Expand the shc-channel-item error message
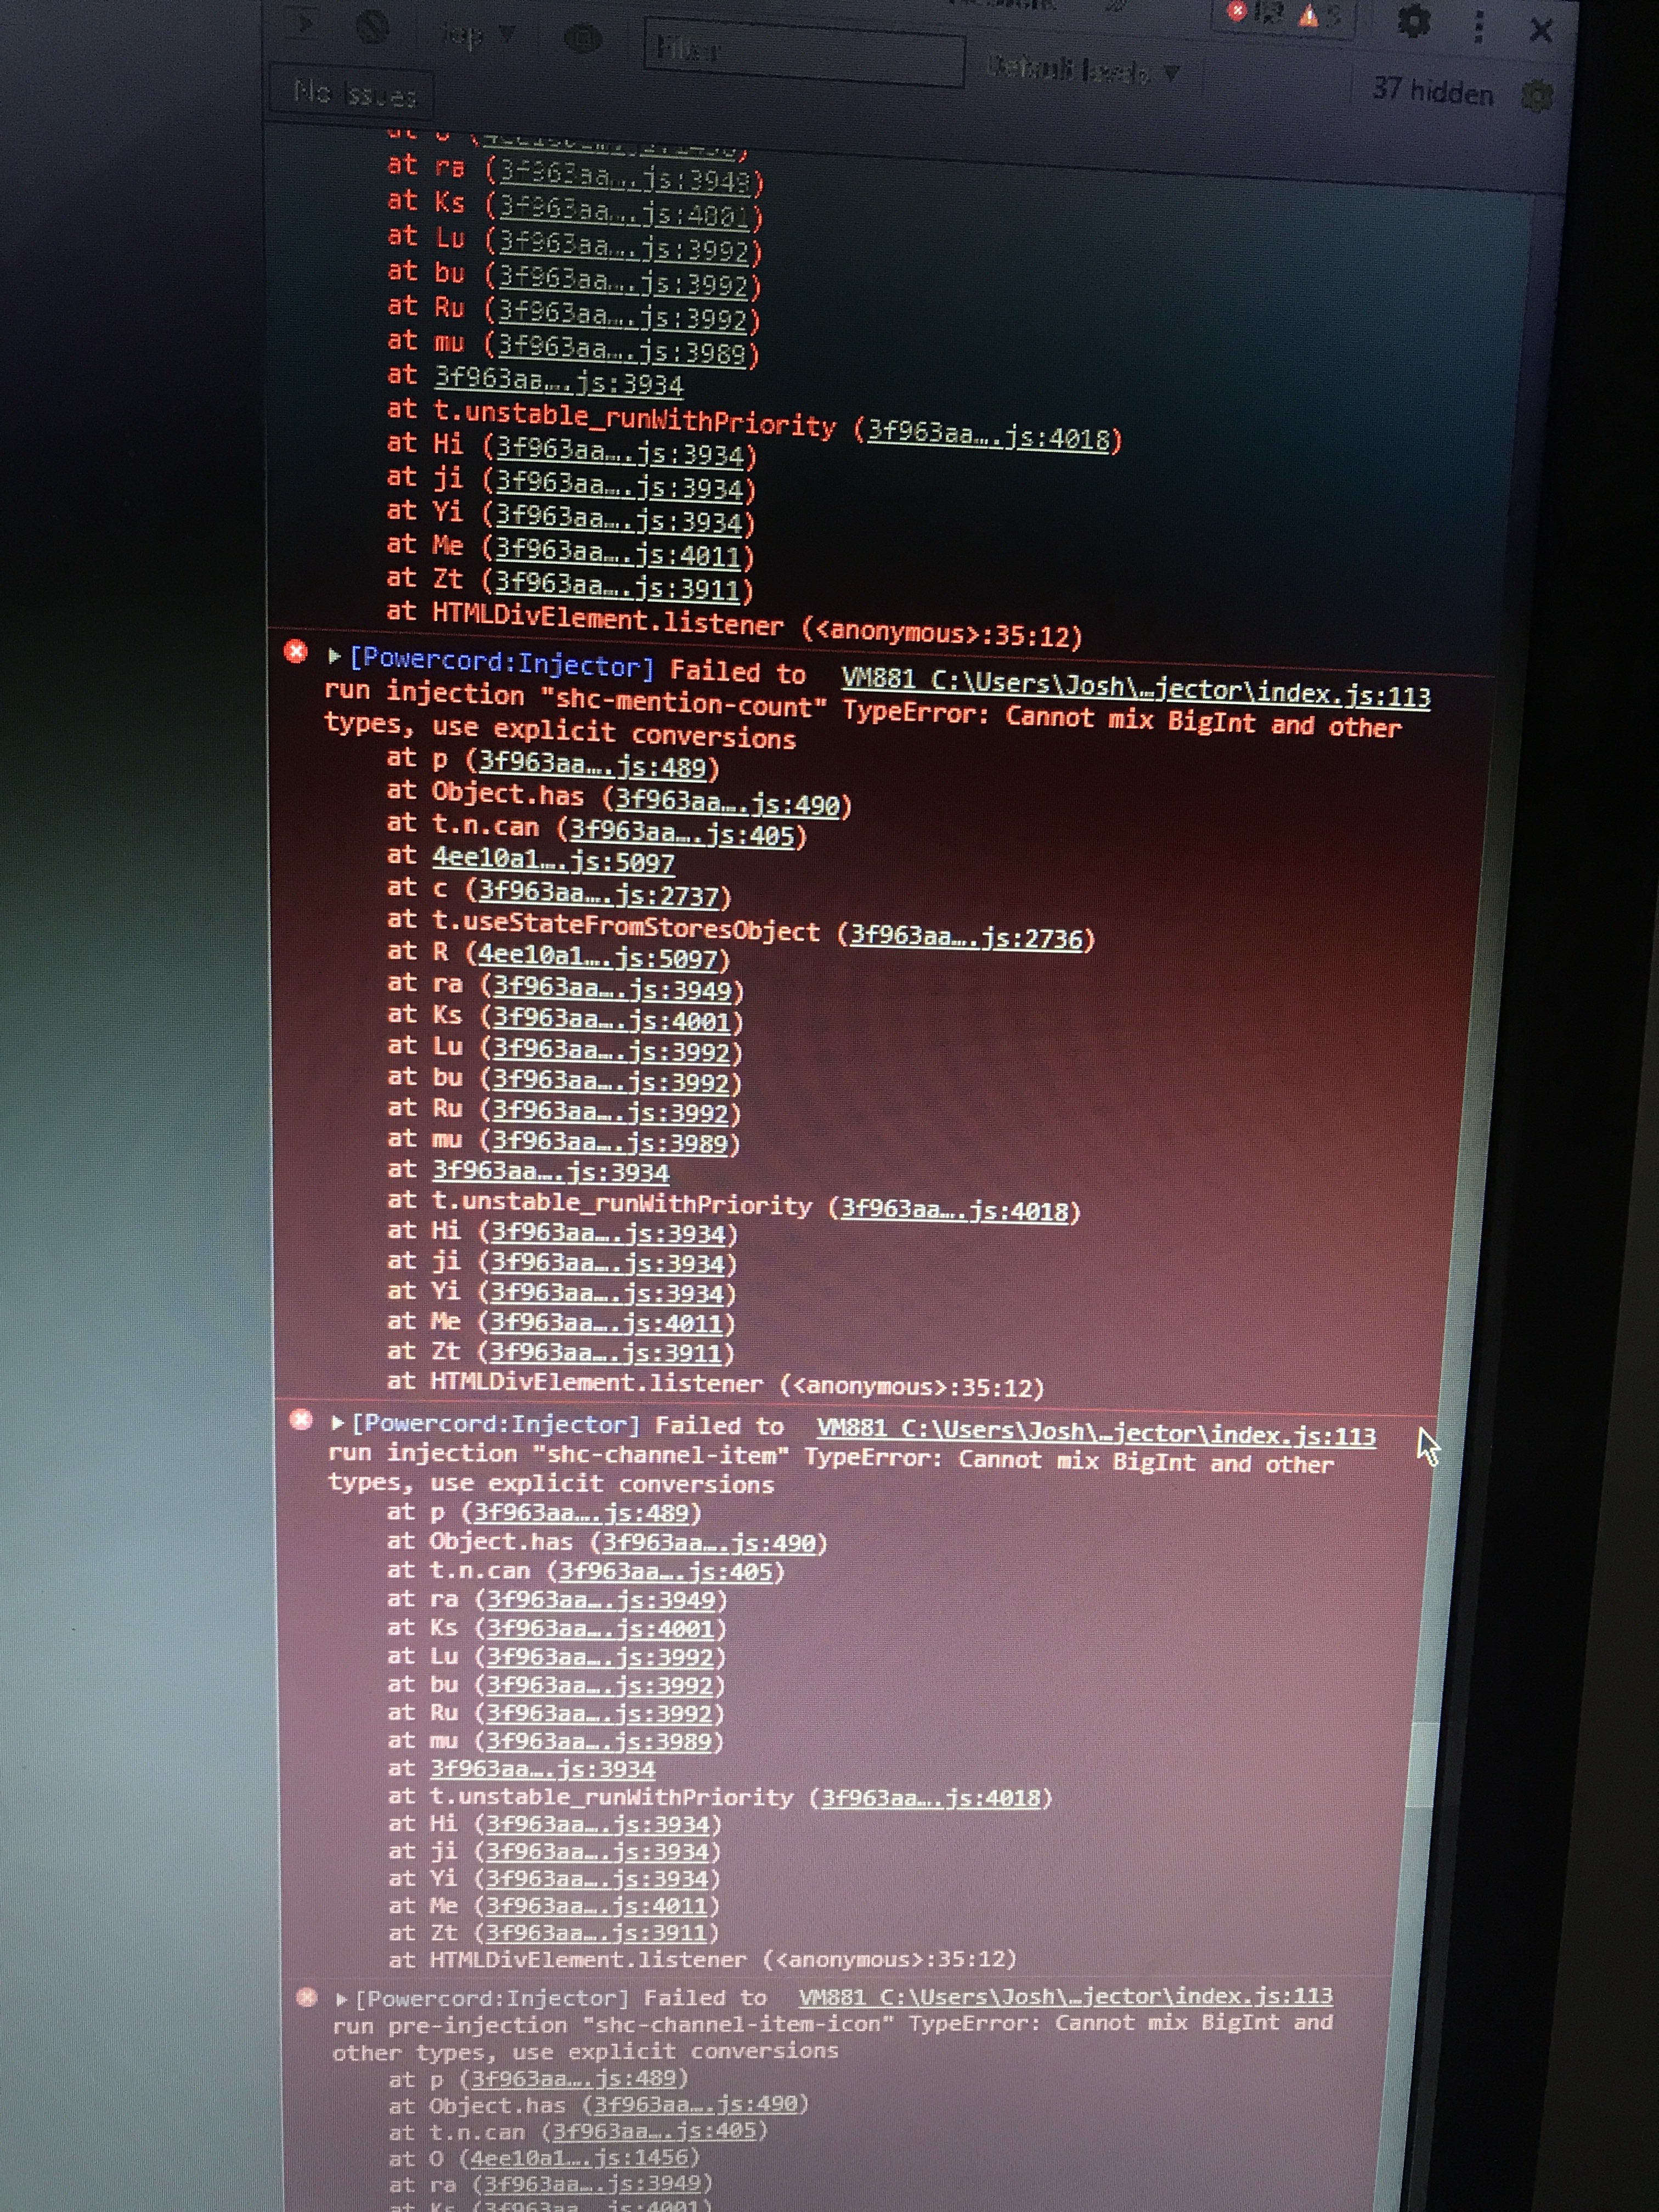The width and height of the screenshot is (1659, 2212). click(x=338, y=1422)
